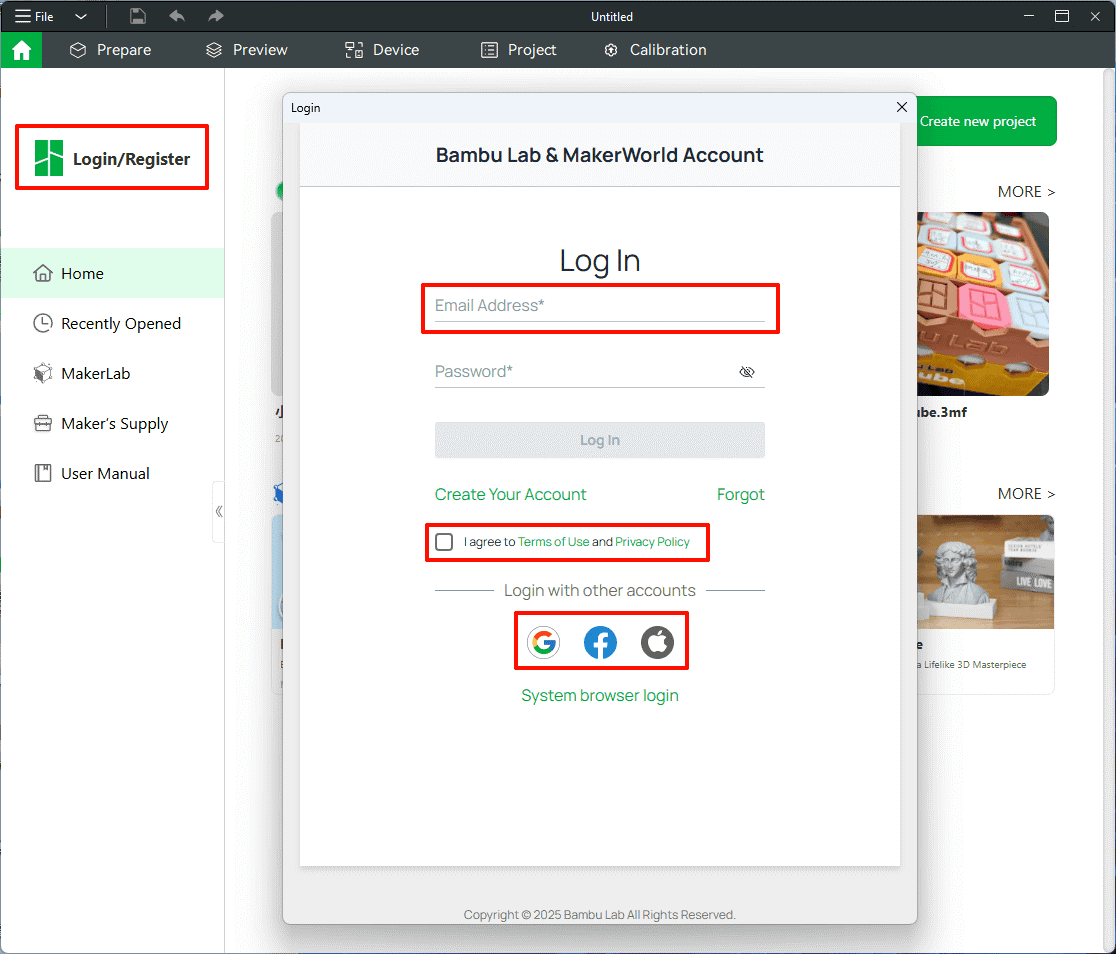Click the green Home icon in toolbar
The image size is (1116, 954).
click(21, 50)
